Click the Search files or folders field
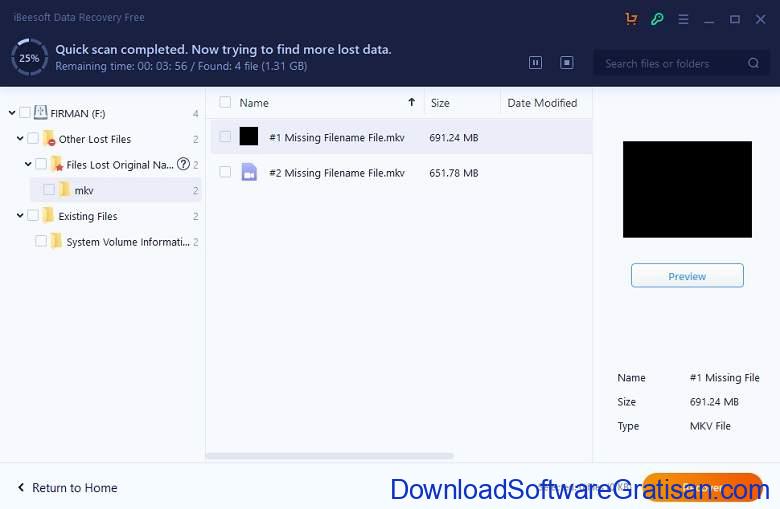The image size is (780, 509). click(x=681, y=63)
